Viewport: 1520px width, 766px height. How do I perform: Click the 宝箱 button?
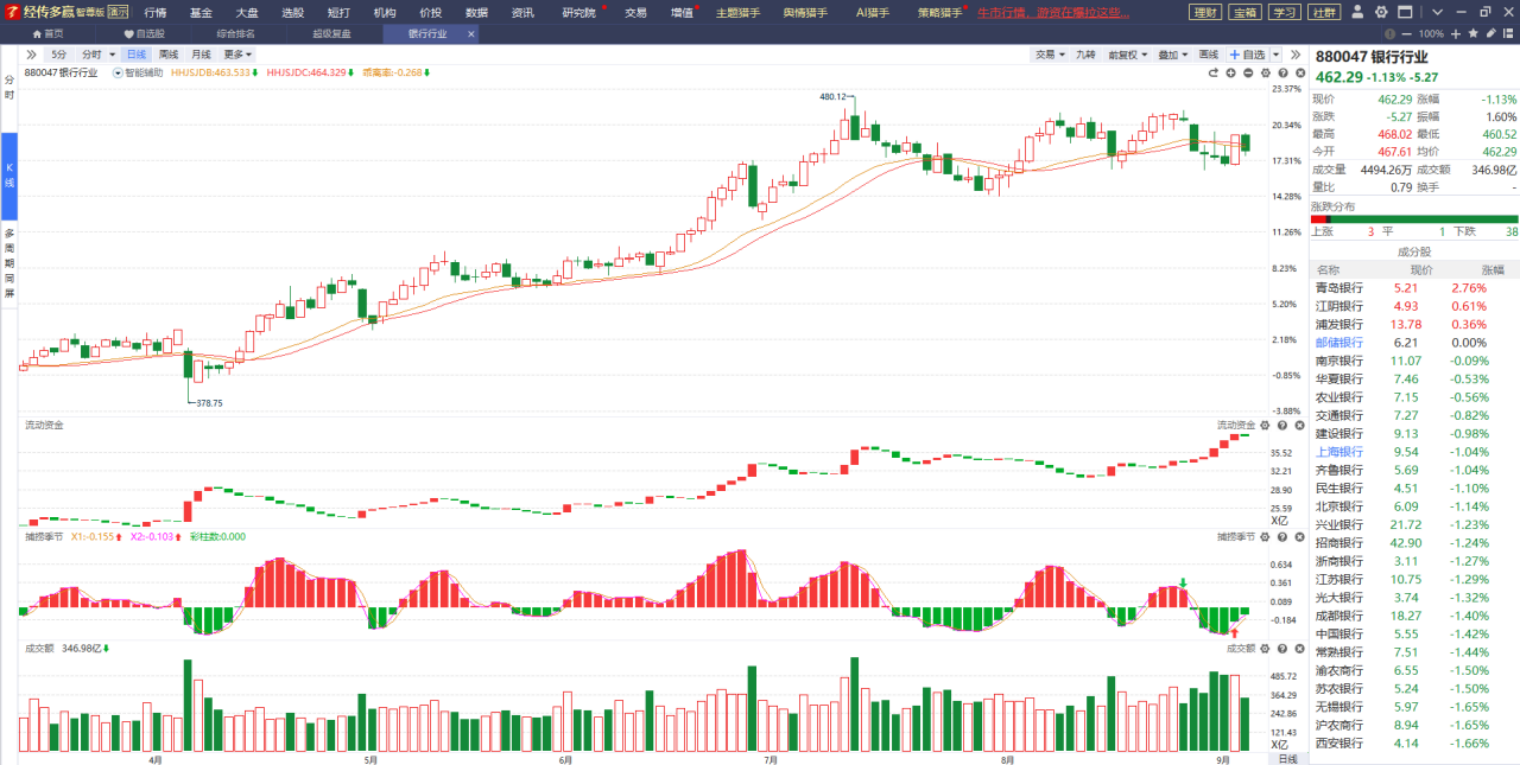pos(1244,12)
